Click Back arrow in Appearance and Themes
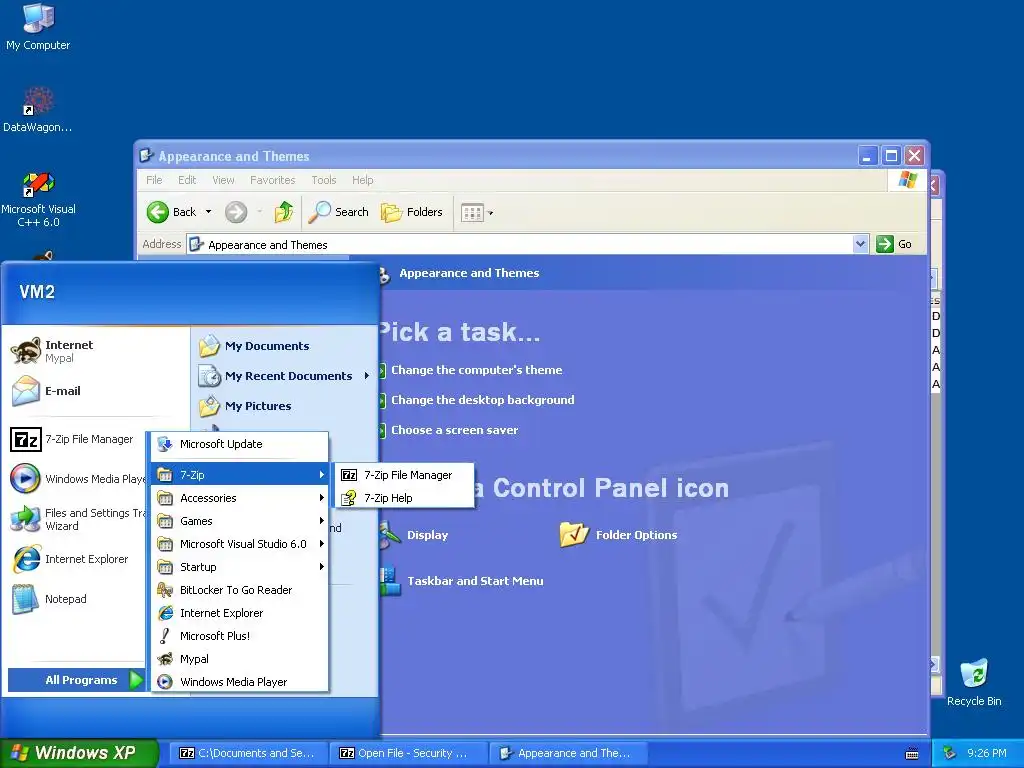Screen dimensions: 1024x768 point(171,212)
